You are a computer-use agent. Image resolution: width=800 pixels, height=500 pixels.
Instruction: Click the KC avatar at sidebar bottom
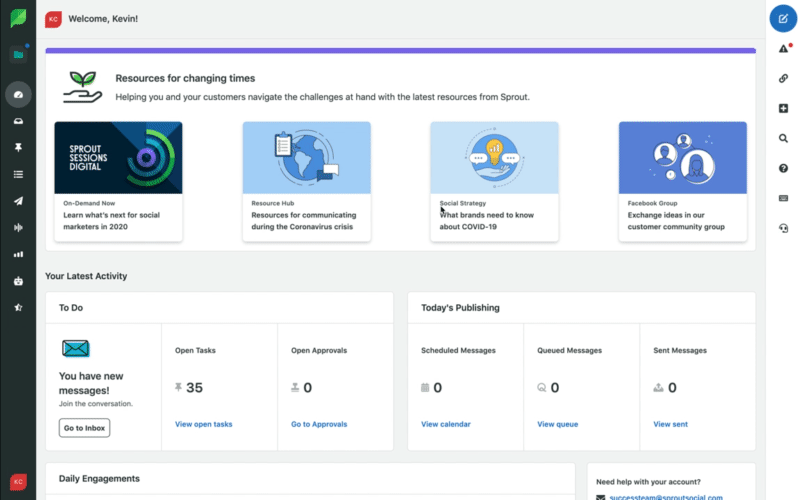[18, 482]
